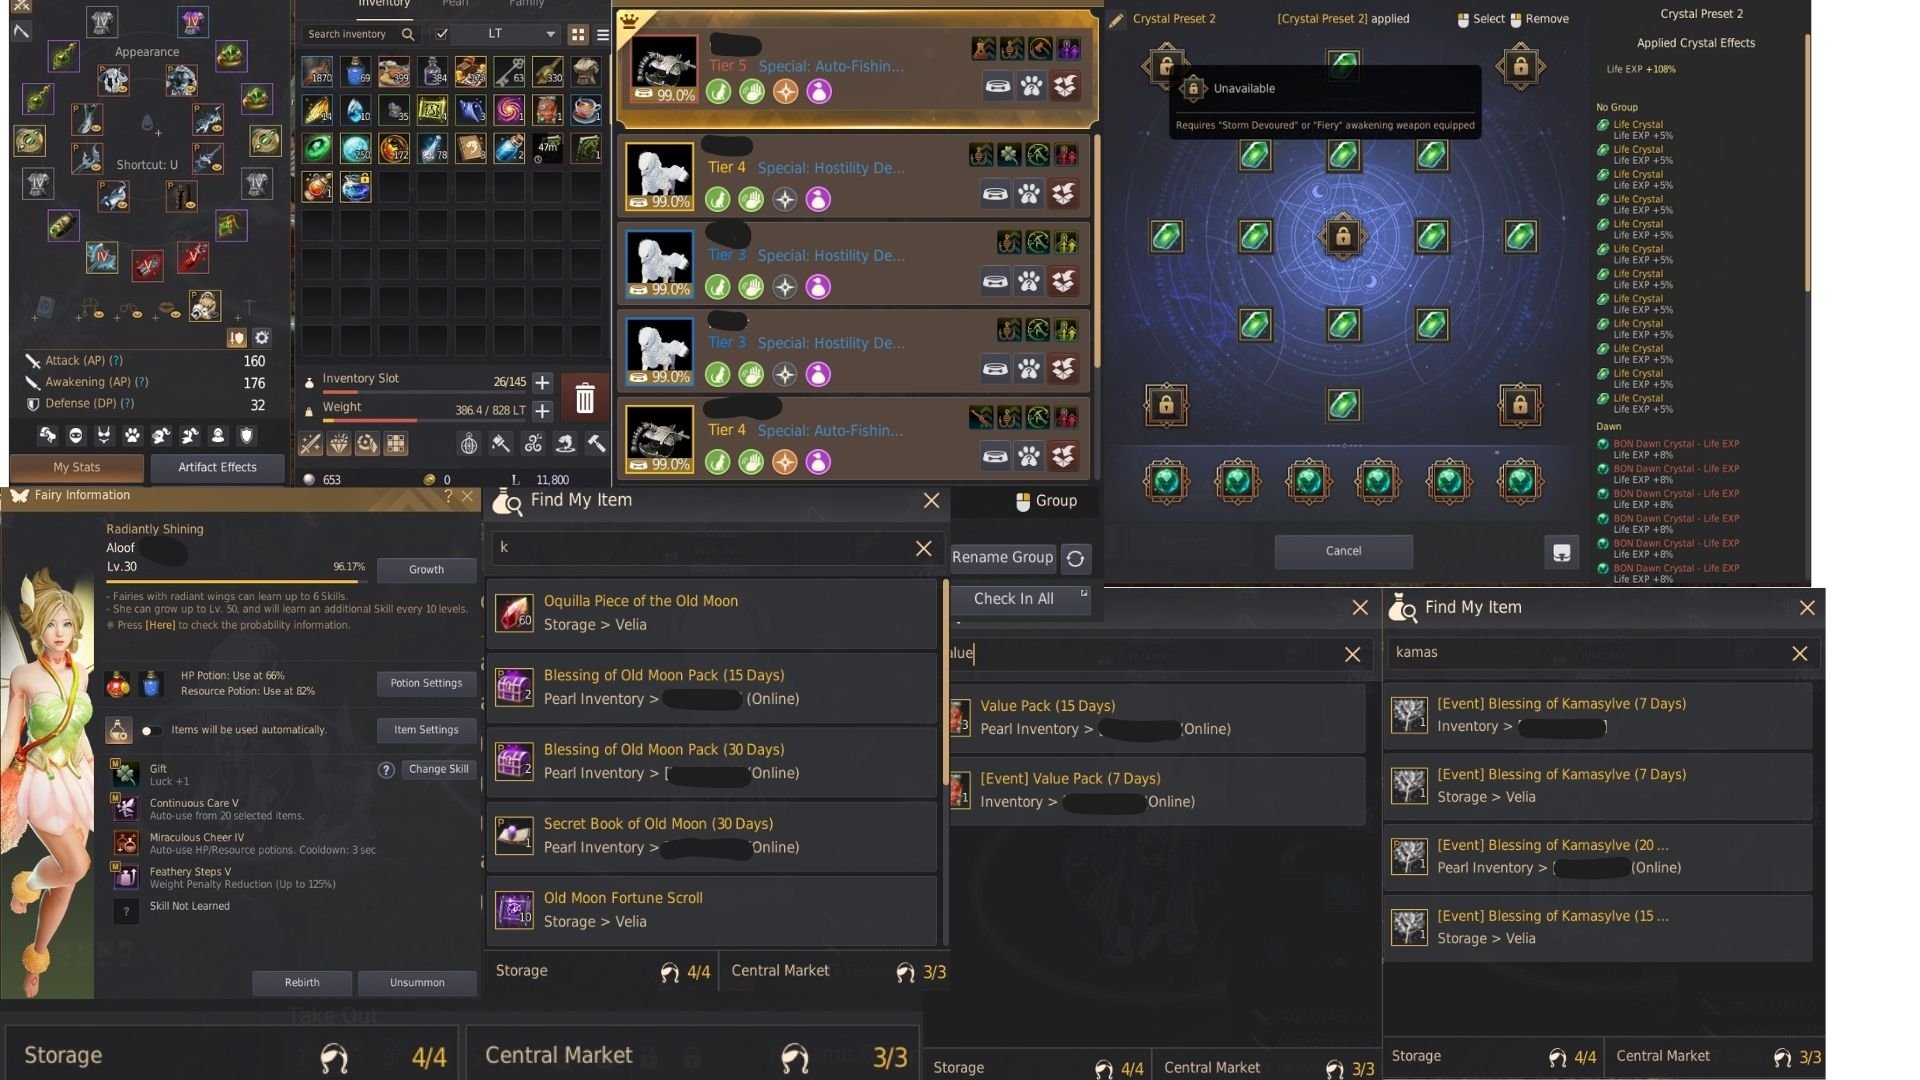Click the locked center crystal slot
This screenshot has height=1080, width=1920.
pos(1343,237)
